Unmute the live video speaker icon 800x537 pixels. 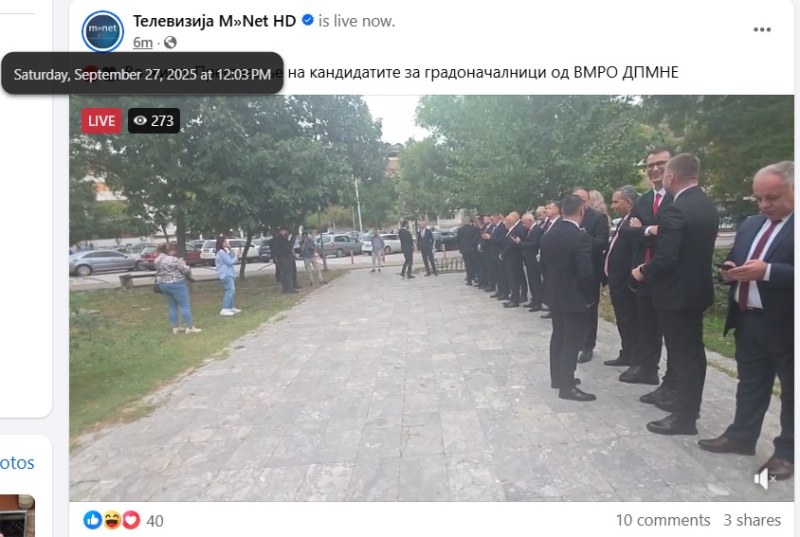pyautogui.click(x=764, y=479)
